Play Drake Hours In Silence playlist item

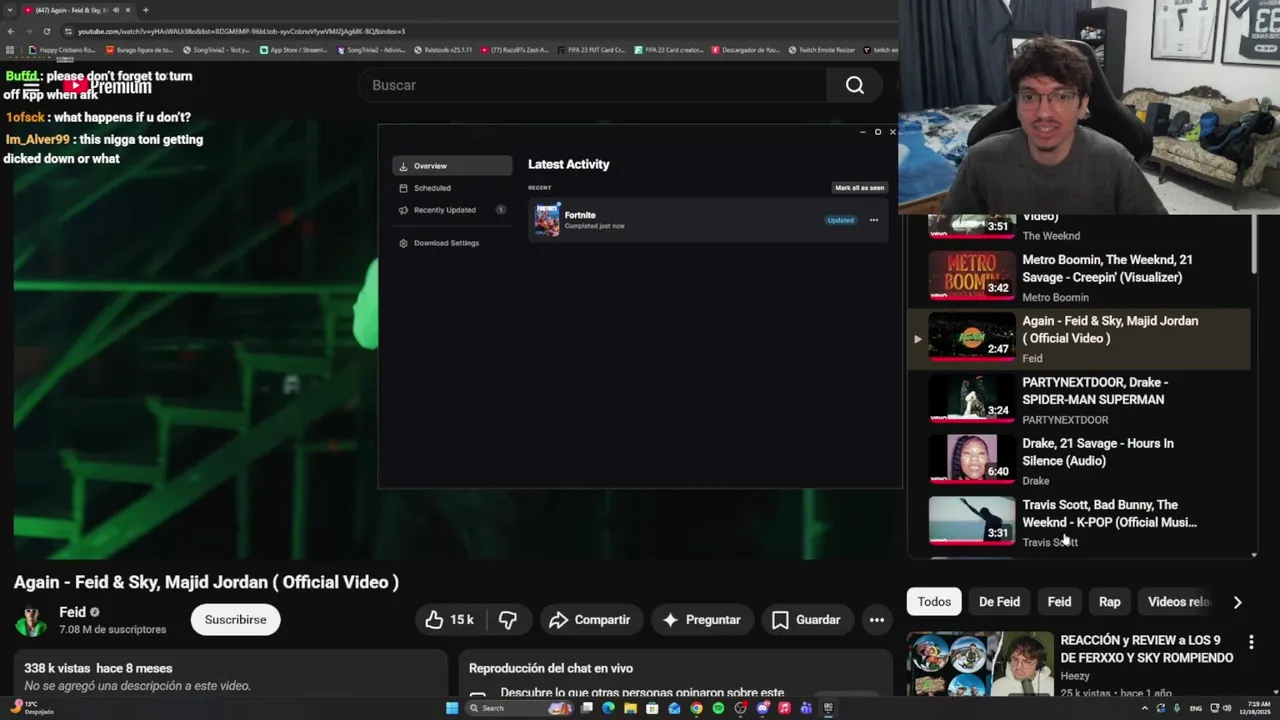click(x=1079, y=461)
